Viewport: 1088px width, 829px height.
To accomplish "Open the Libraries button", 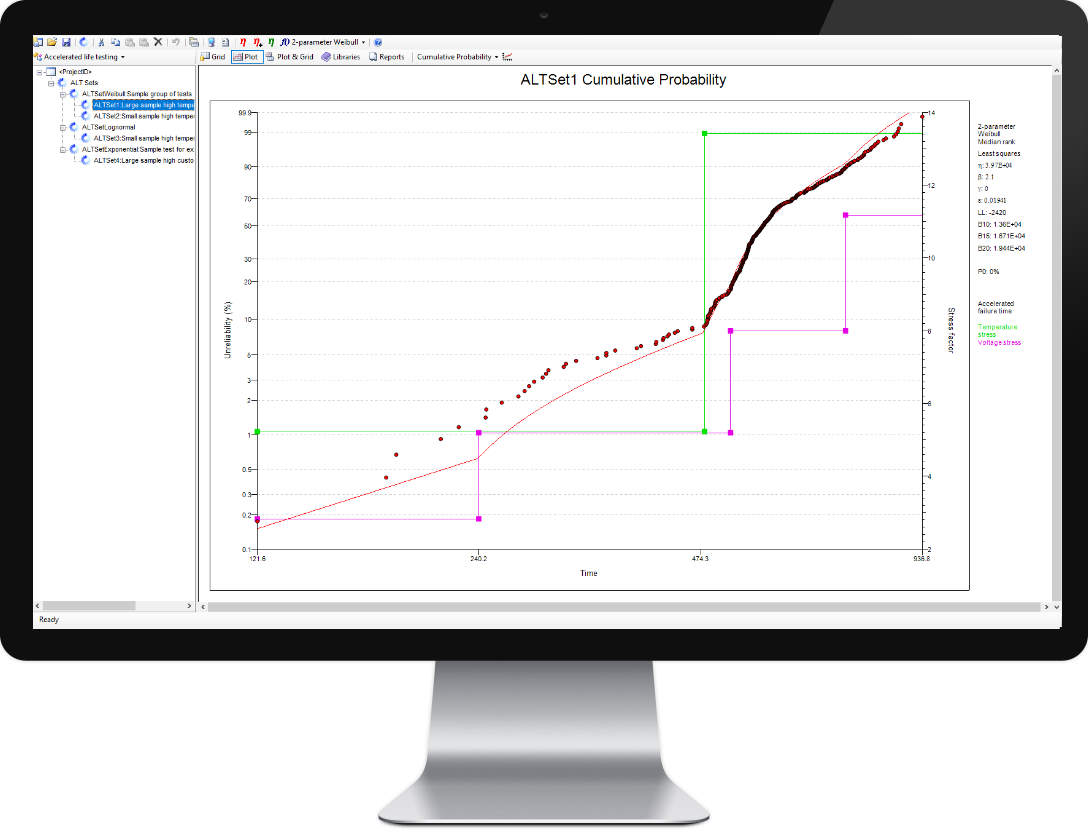I will (x=341, y=57).
